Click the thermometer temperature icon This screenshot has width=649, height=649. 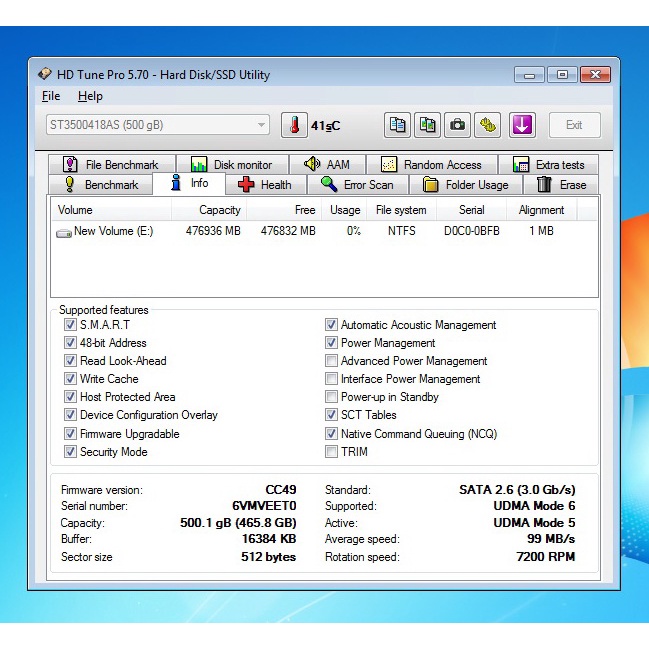pos(294,125)
